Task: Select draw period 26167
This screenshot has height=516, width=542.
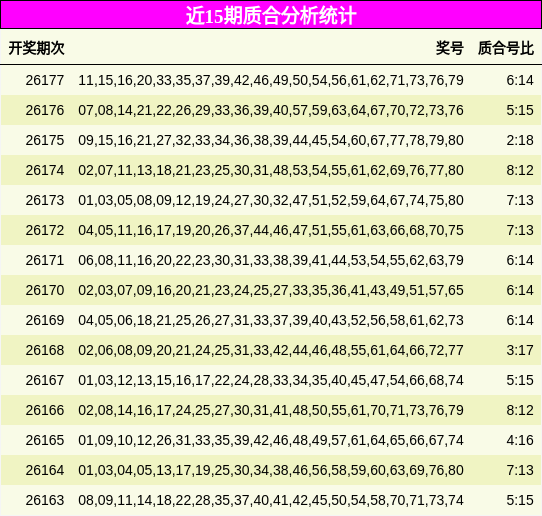Action: [x=45, y=381]
